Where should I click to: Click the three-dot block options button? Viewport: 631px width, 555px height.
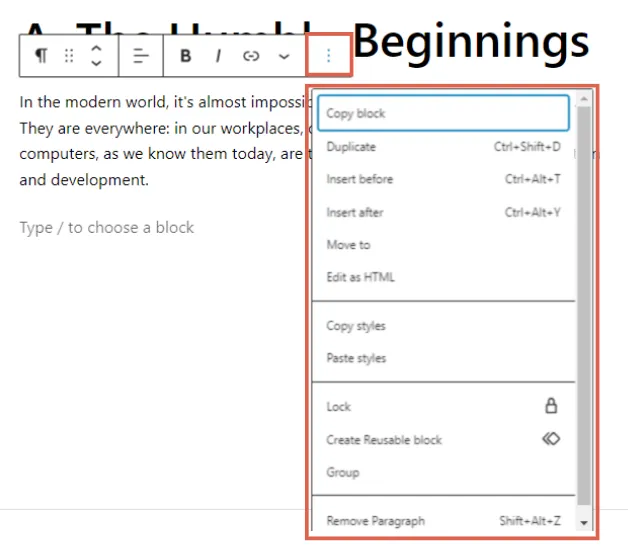coord(329,56)
